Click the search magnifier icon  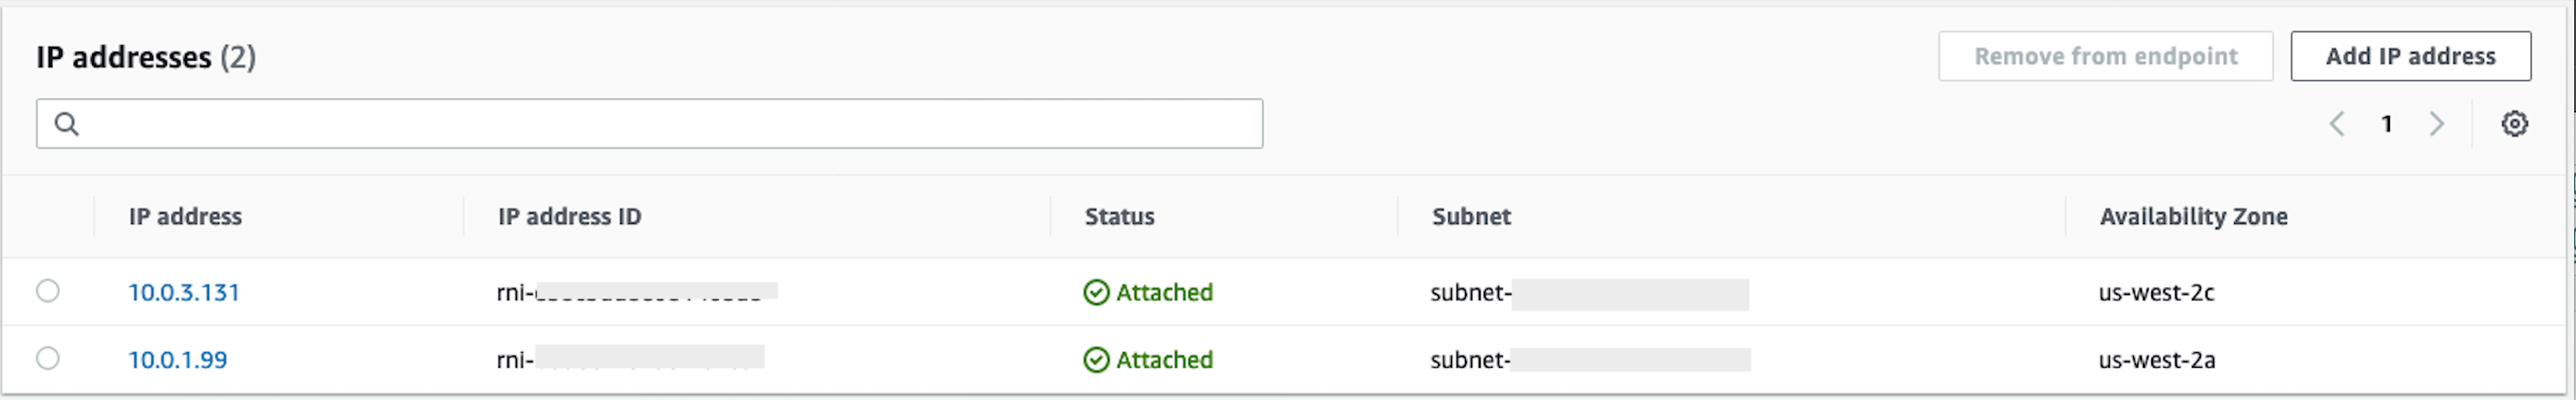[x=67, y=124]
